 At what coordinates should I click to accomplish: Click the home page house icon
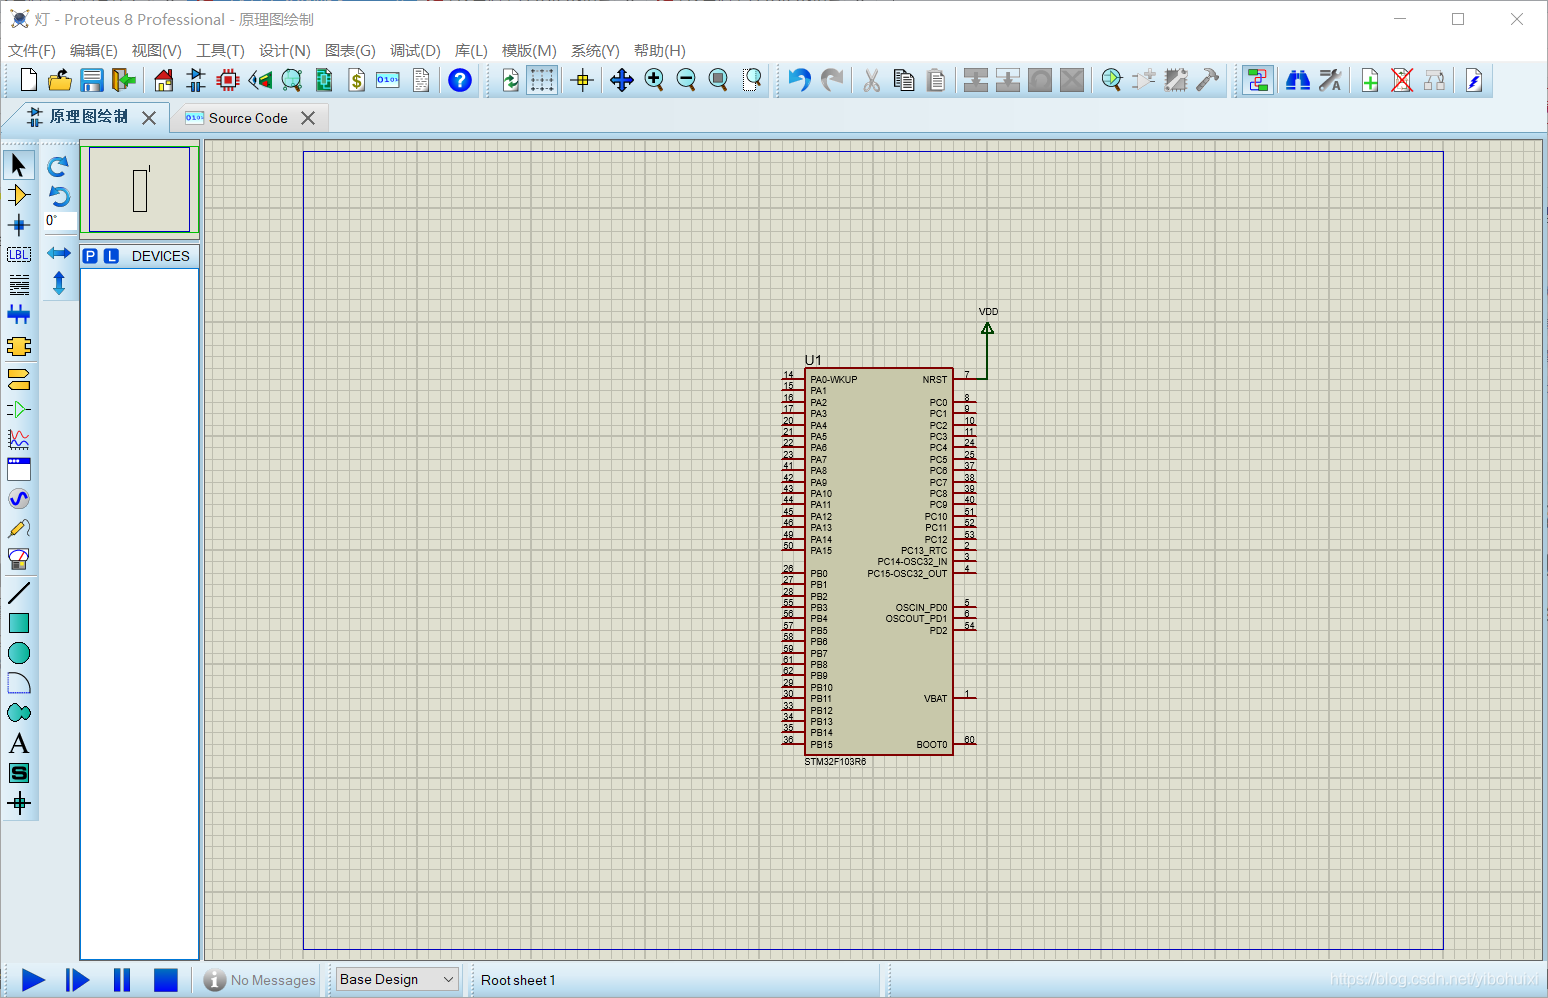(x=164, y=80)
